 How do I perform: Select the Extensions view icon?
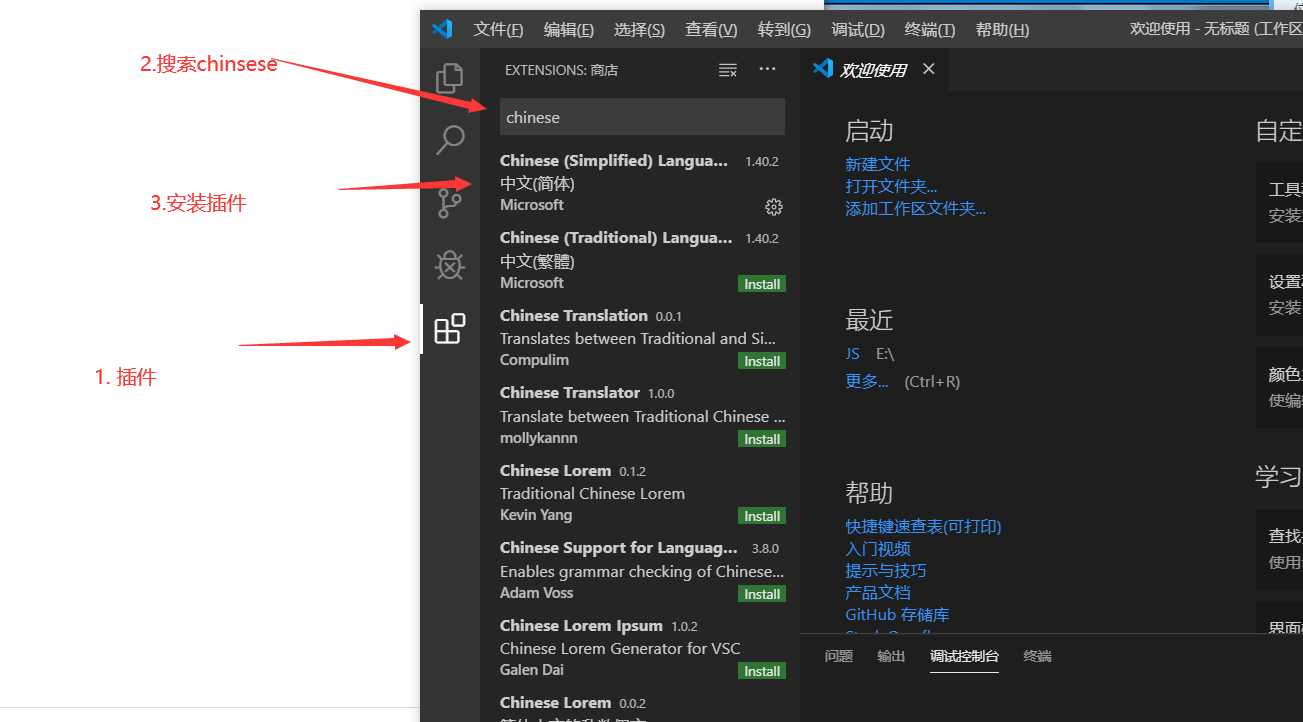[450, 329]
